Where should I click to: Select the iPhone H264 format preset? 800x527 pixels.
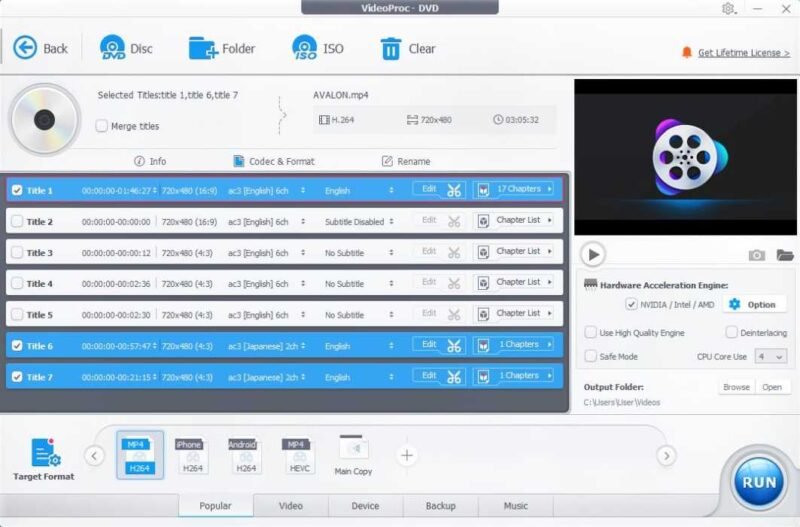tap(192, 455)
